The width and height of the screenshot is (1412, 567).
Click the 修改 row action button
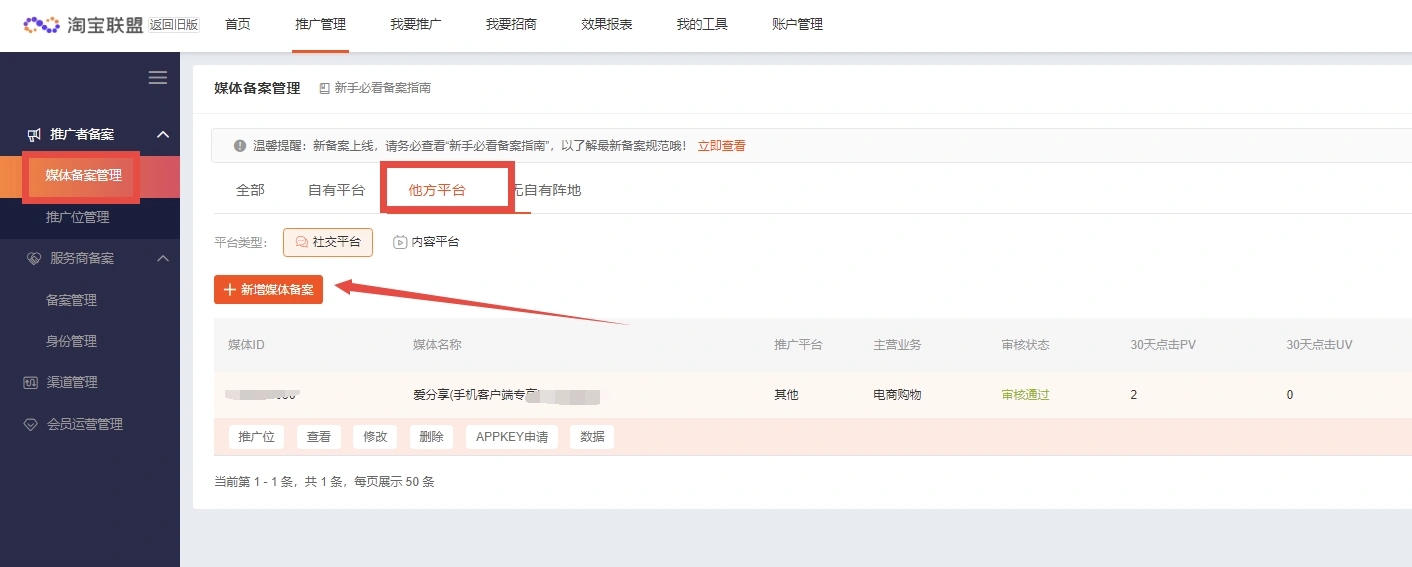click(x=375, y=437)
